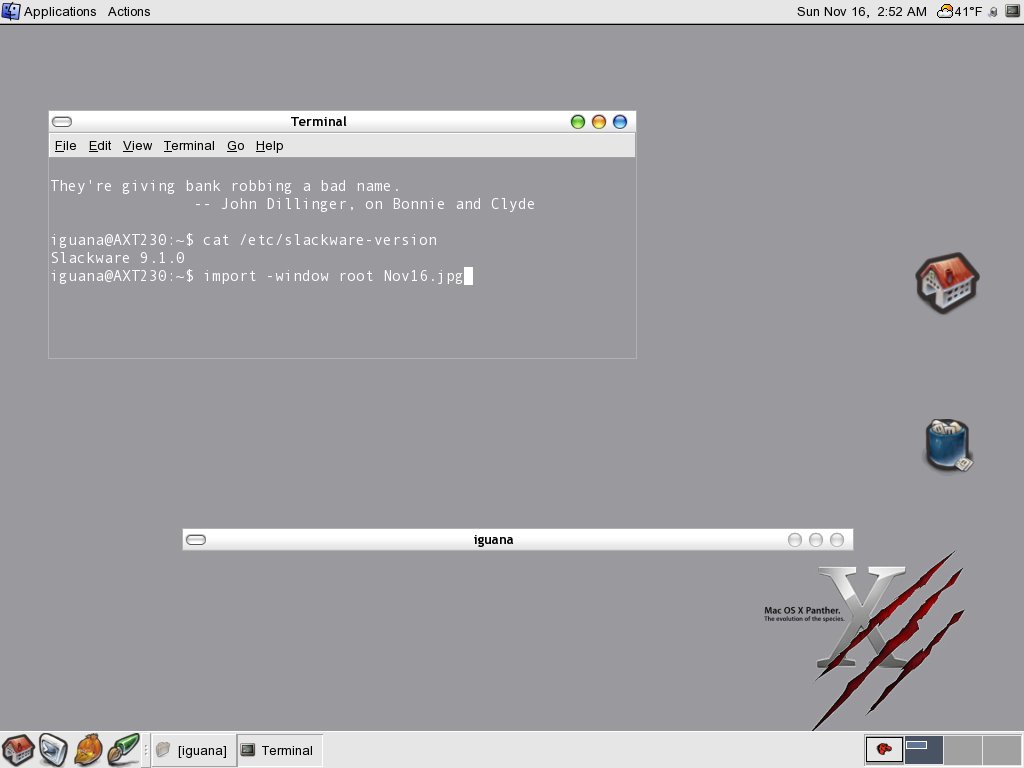Open the File menu in Terminal
Image resolution: width=1024 pixels, height=768 pixels.
coord(65,146)
